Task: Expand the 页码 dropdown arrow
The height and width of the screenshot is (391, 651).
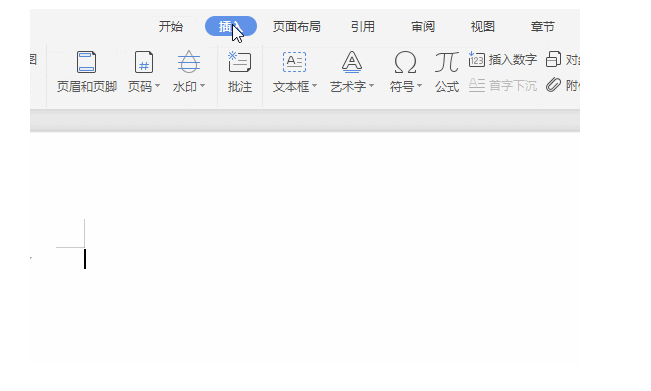Action: (x=157, y=86)
